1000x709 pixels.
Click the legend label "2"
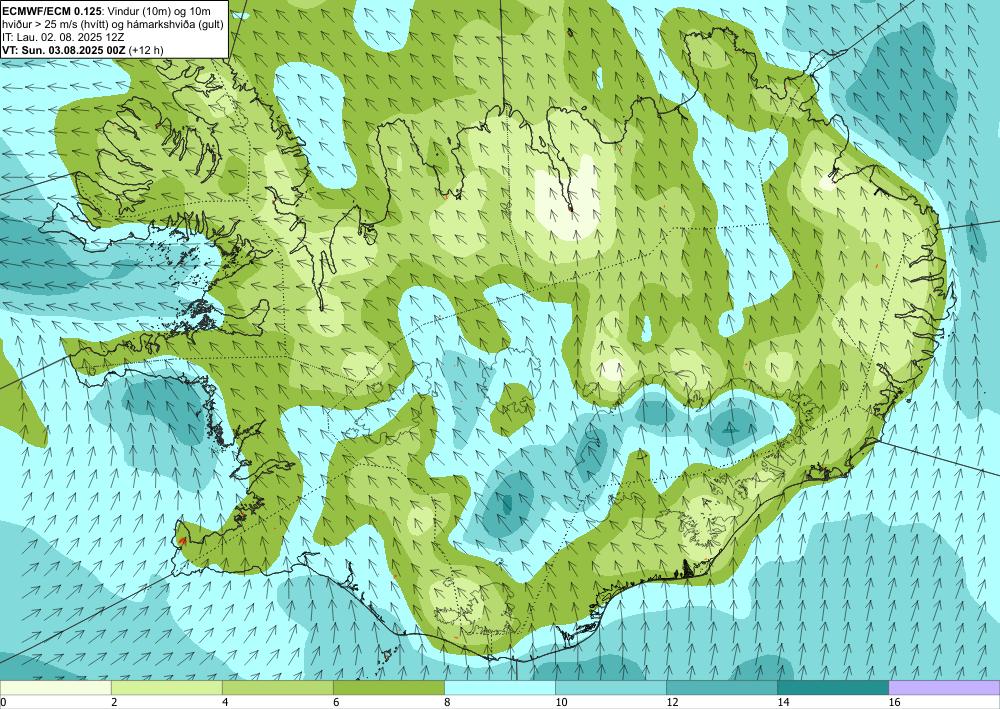(114, 702)
